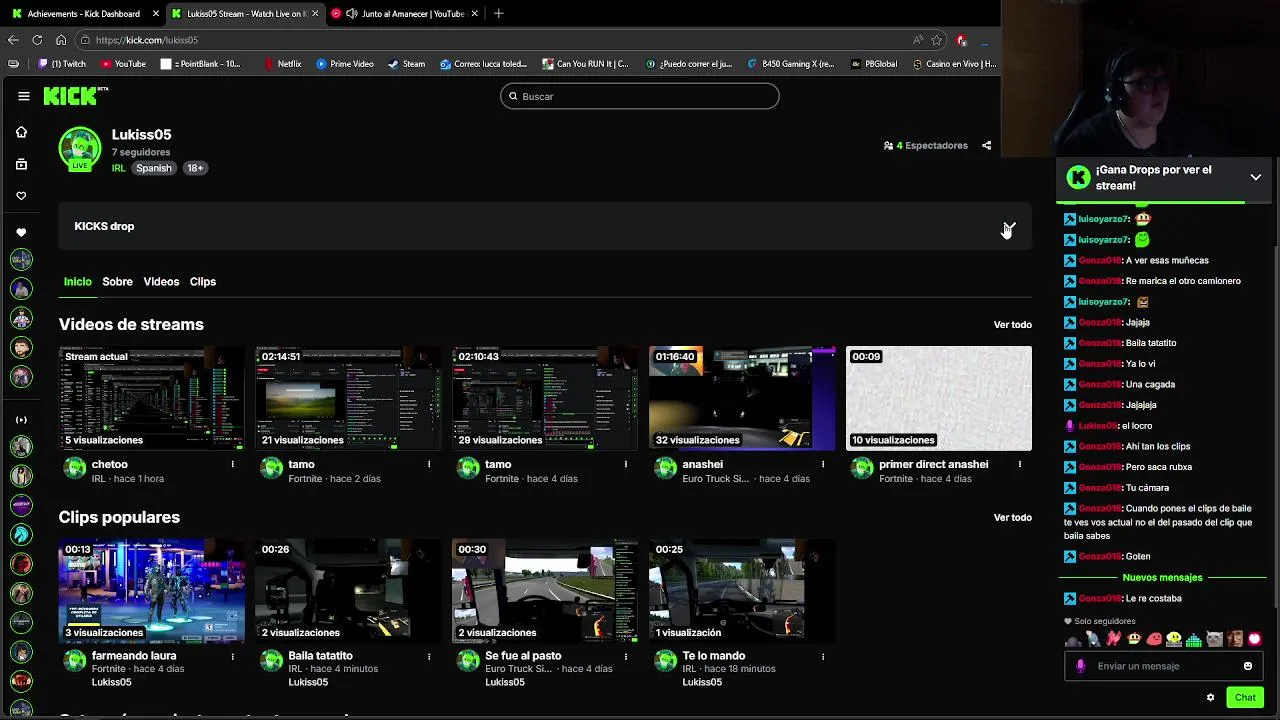
Task: Open Steam bookmark
Action: [x=406, y=64]
